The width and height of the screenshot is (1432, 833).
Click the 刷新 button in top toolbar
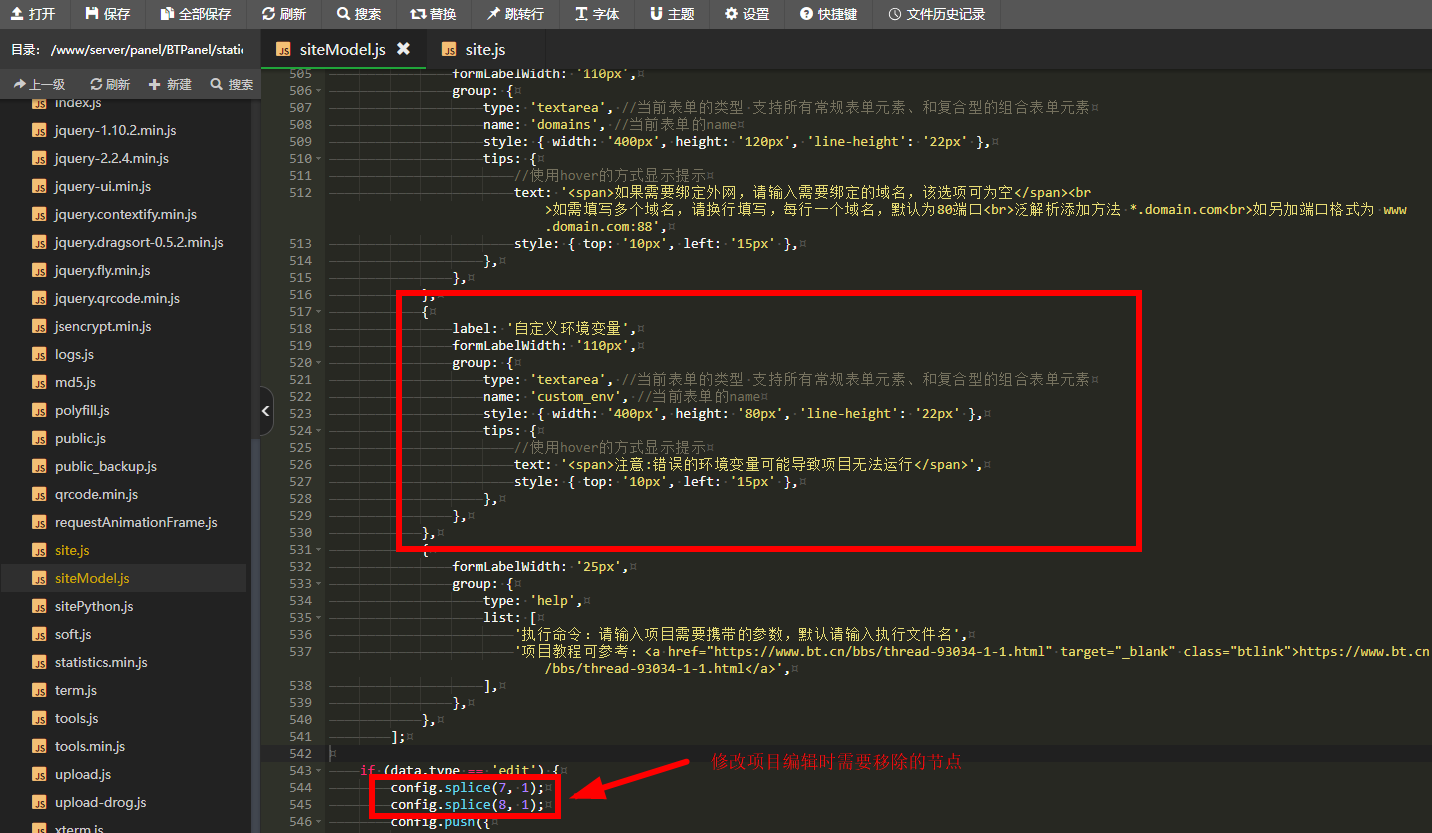pos(284,14)
